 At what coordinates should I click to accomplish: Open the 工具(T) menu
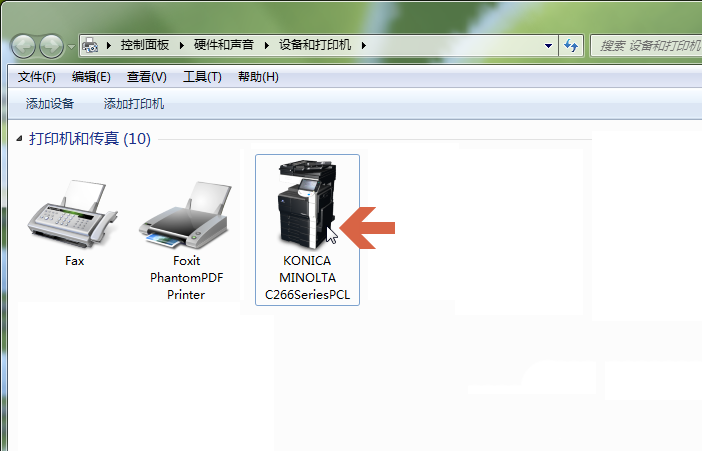coord(202,77)
